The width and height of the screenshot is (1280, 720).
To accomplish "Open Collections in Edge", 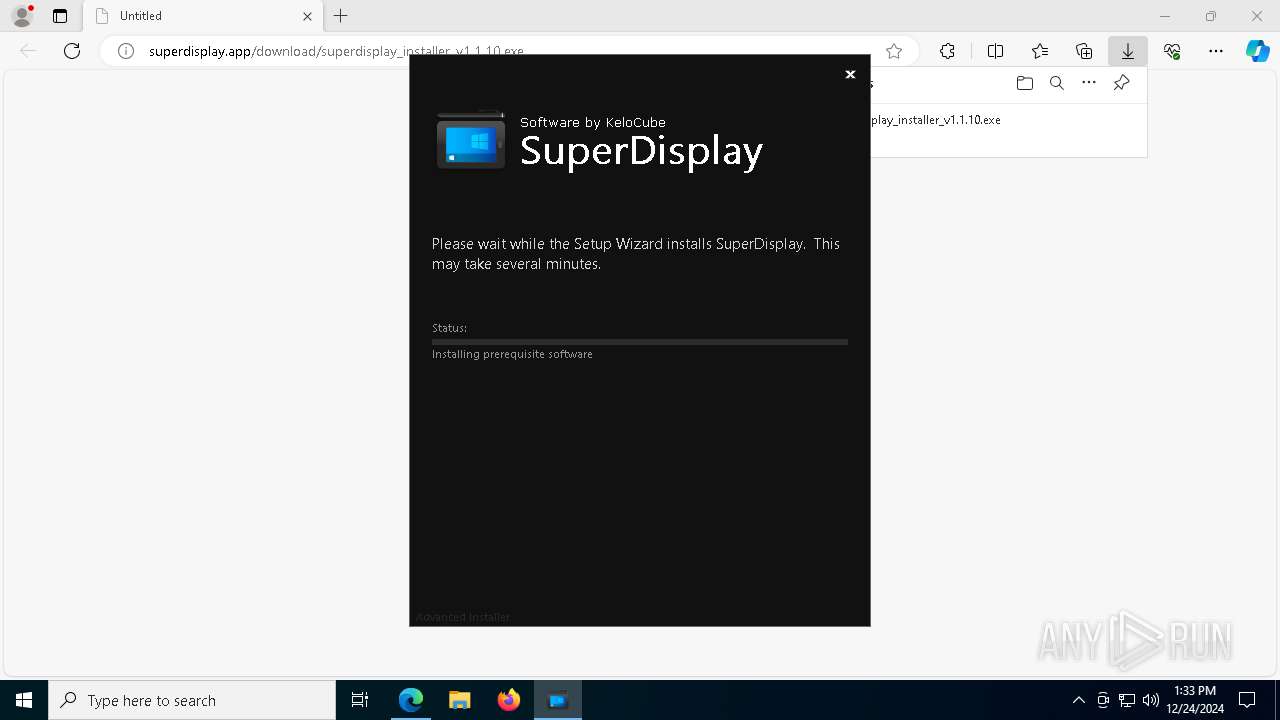I will pyautogui.click(x=1084, y=51).
